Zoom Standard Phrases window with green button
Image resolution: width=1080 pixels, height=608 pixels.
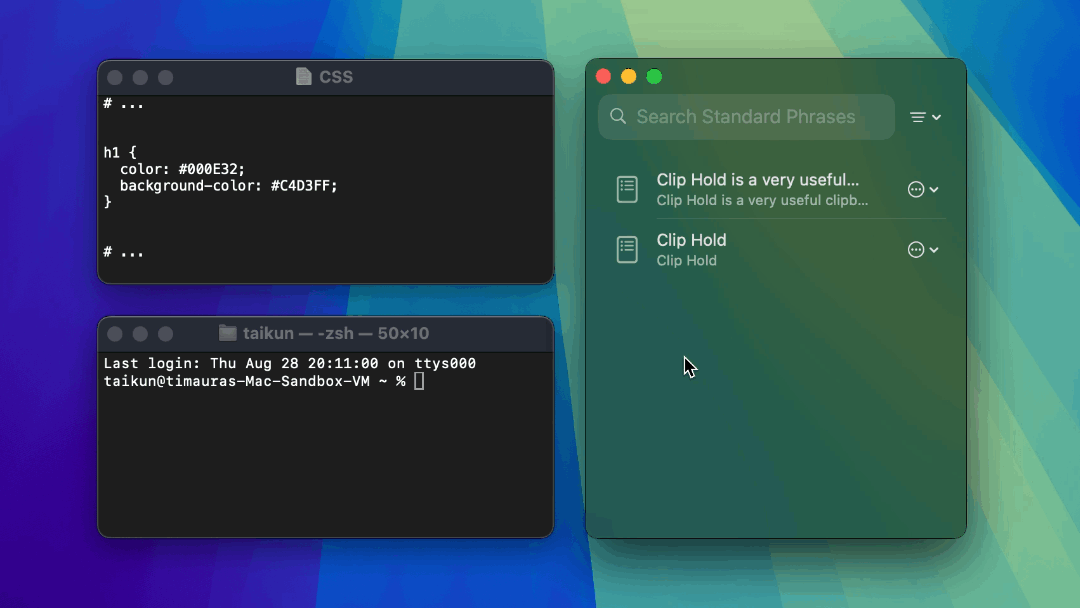(x=654, y=77)
